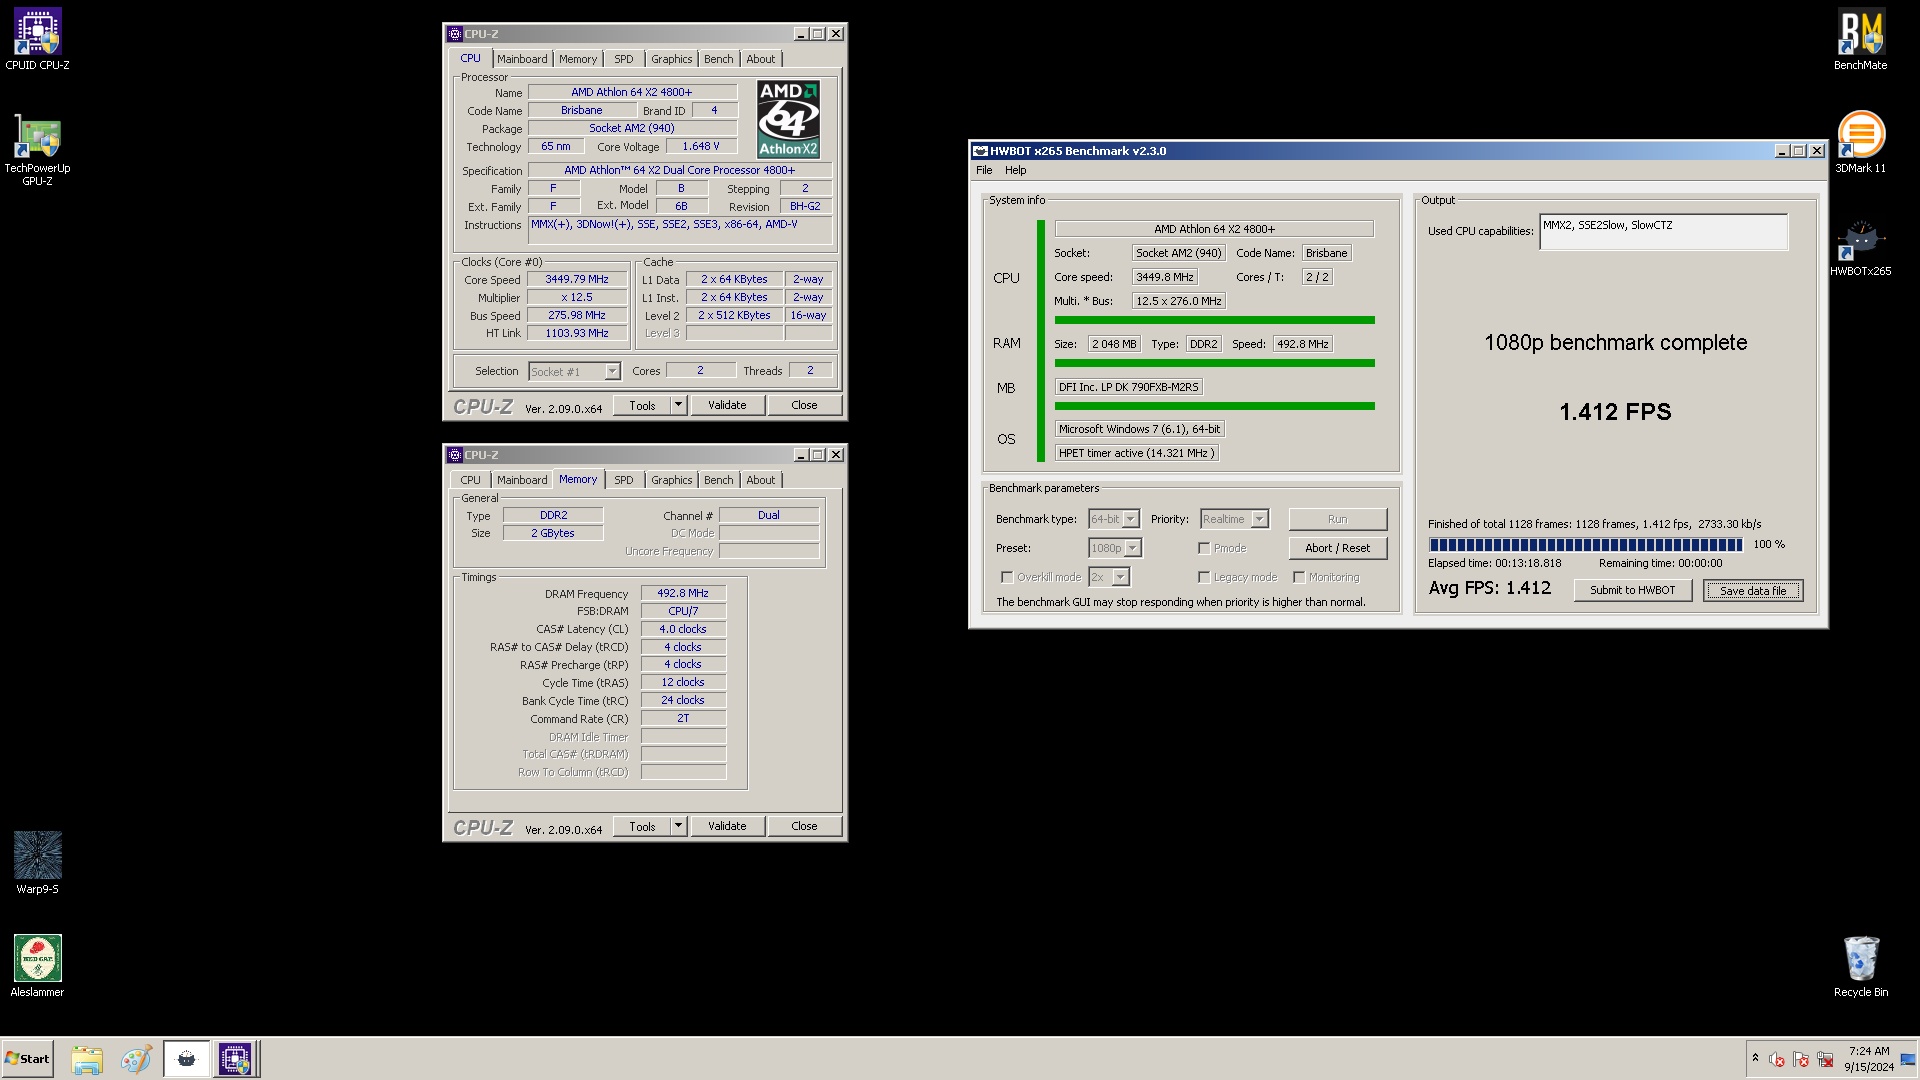The height and width of the screenshot is (1080, 1920).
Task: Click the network tray icon with red X
Action: [x=1825, y=1059]
